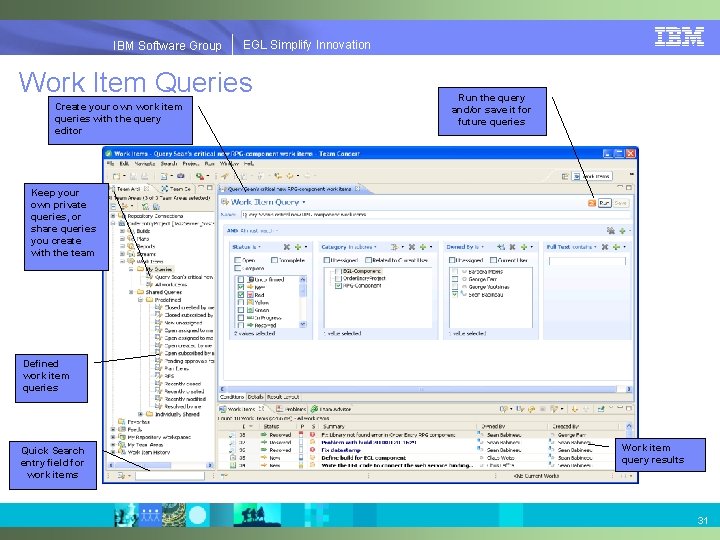The width and height of the screenshot is (720, 540).
Task: Switch to the Team Advisor tab
Action: coord(332,409)
